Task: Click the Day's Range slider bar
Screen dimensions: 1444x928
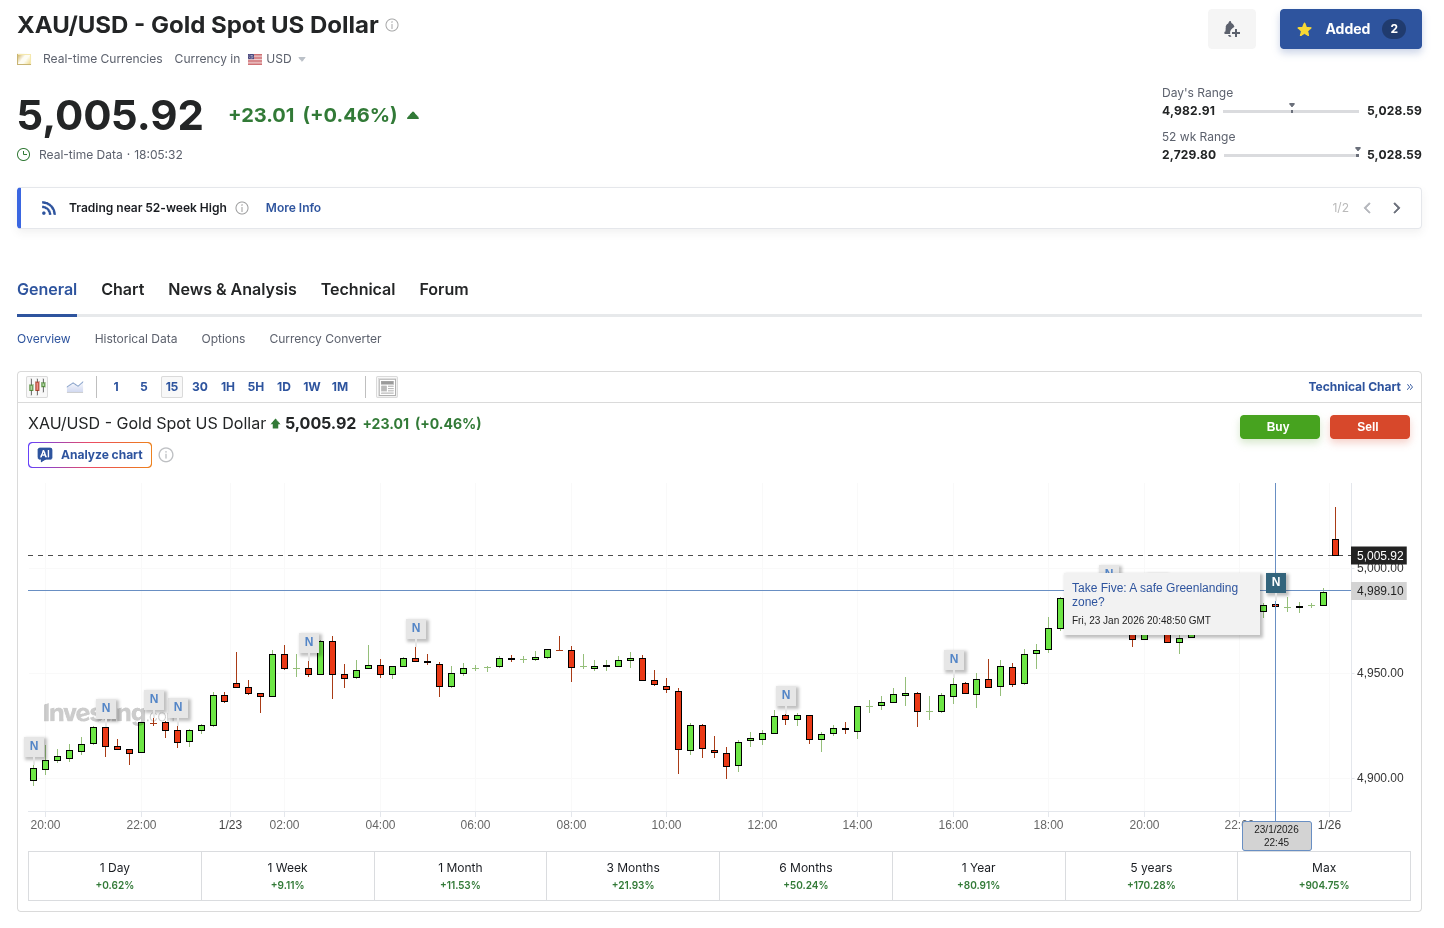Action: (1291, 111)
